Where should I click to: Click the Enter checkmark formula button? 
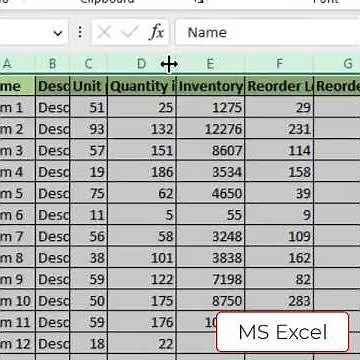click(130, 32)
